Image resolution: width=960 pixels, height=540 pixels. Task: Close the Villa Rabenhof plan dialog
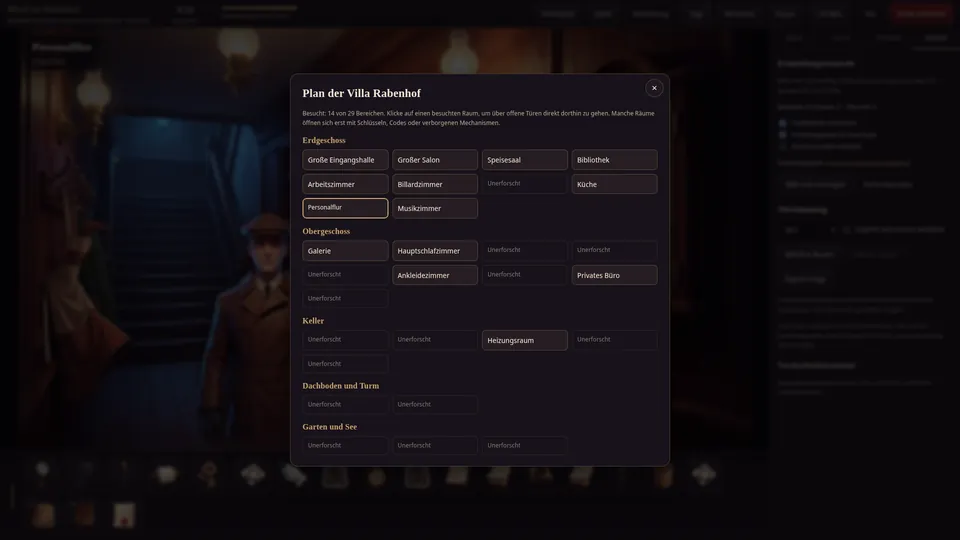pos(654,88)
